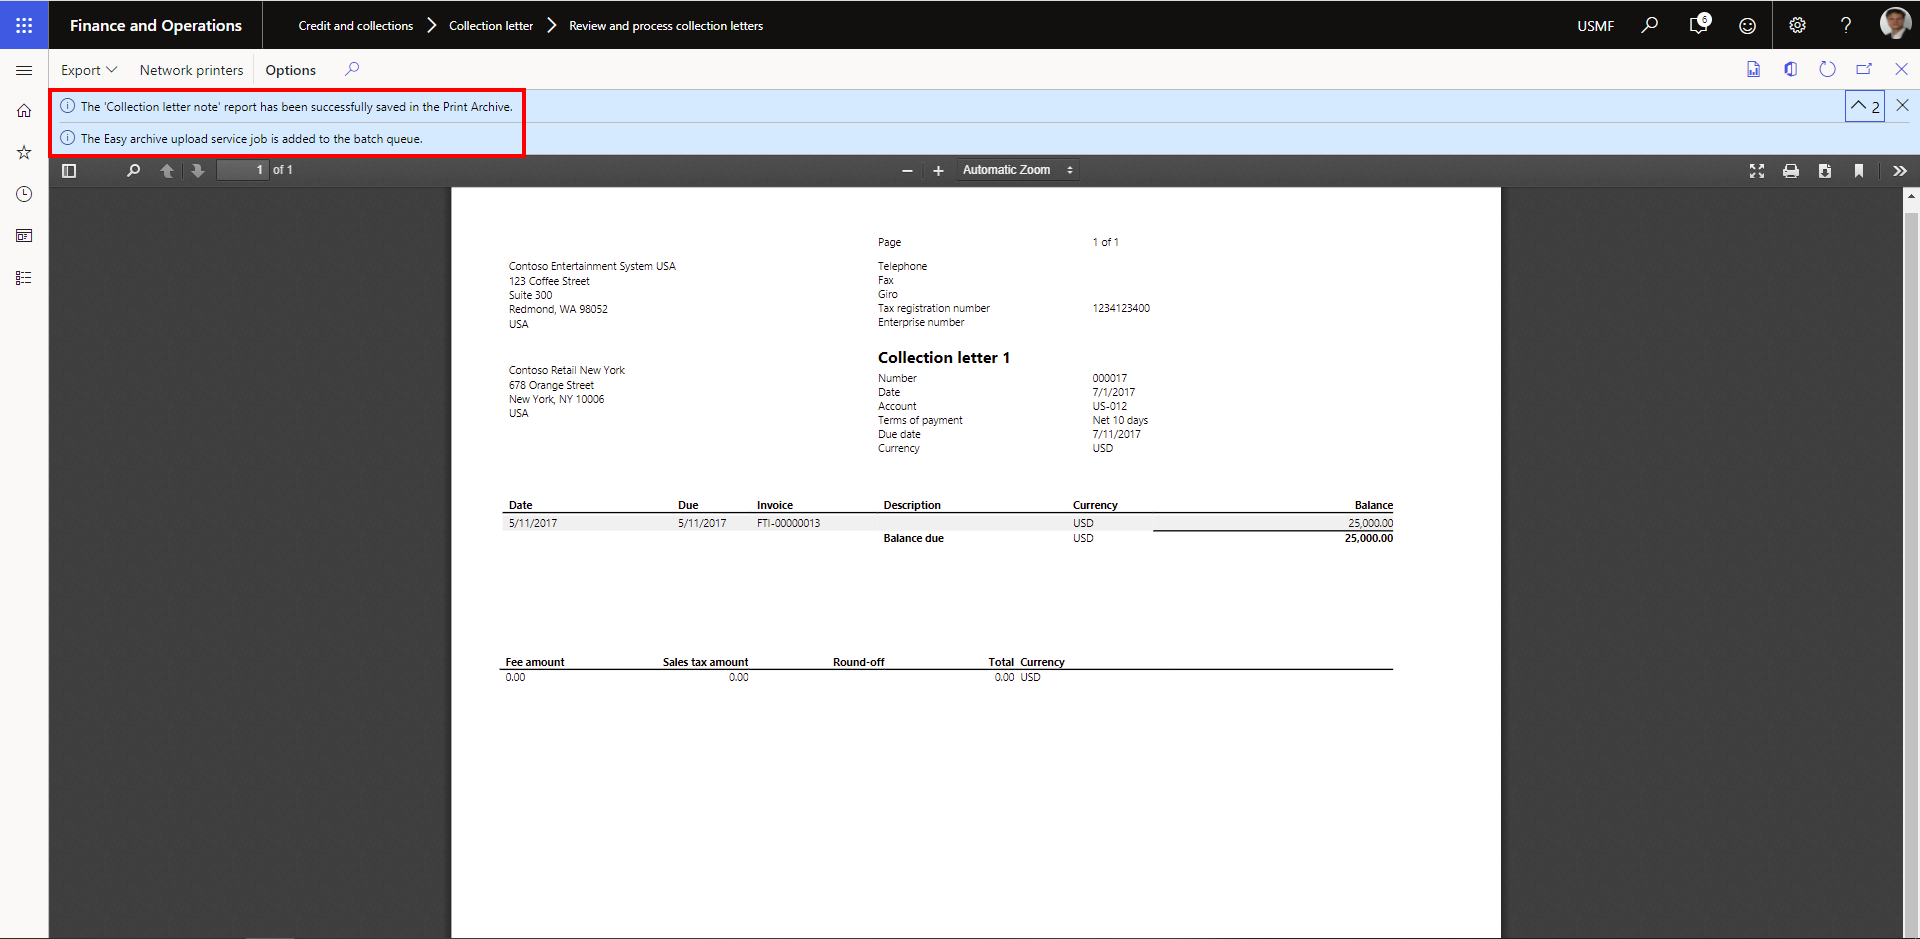Open settings gear icon
The image size is (1920, 939).
[1797, 25]
